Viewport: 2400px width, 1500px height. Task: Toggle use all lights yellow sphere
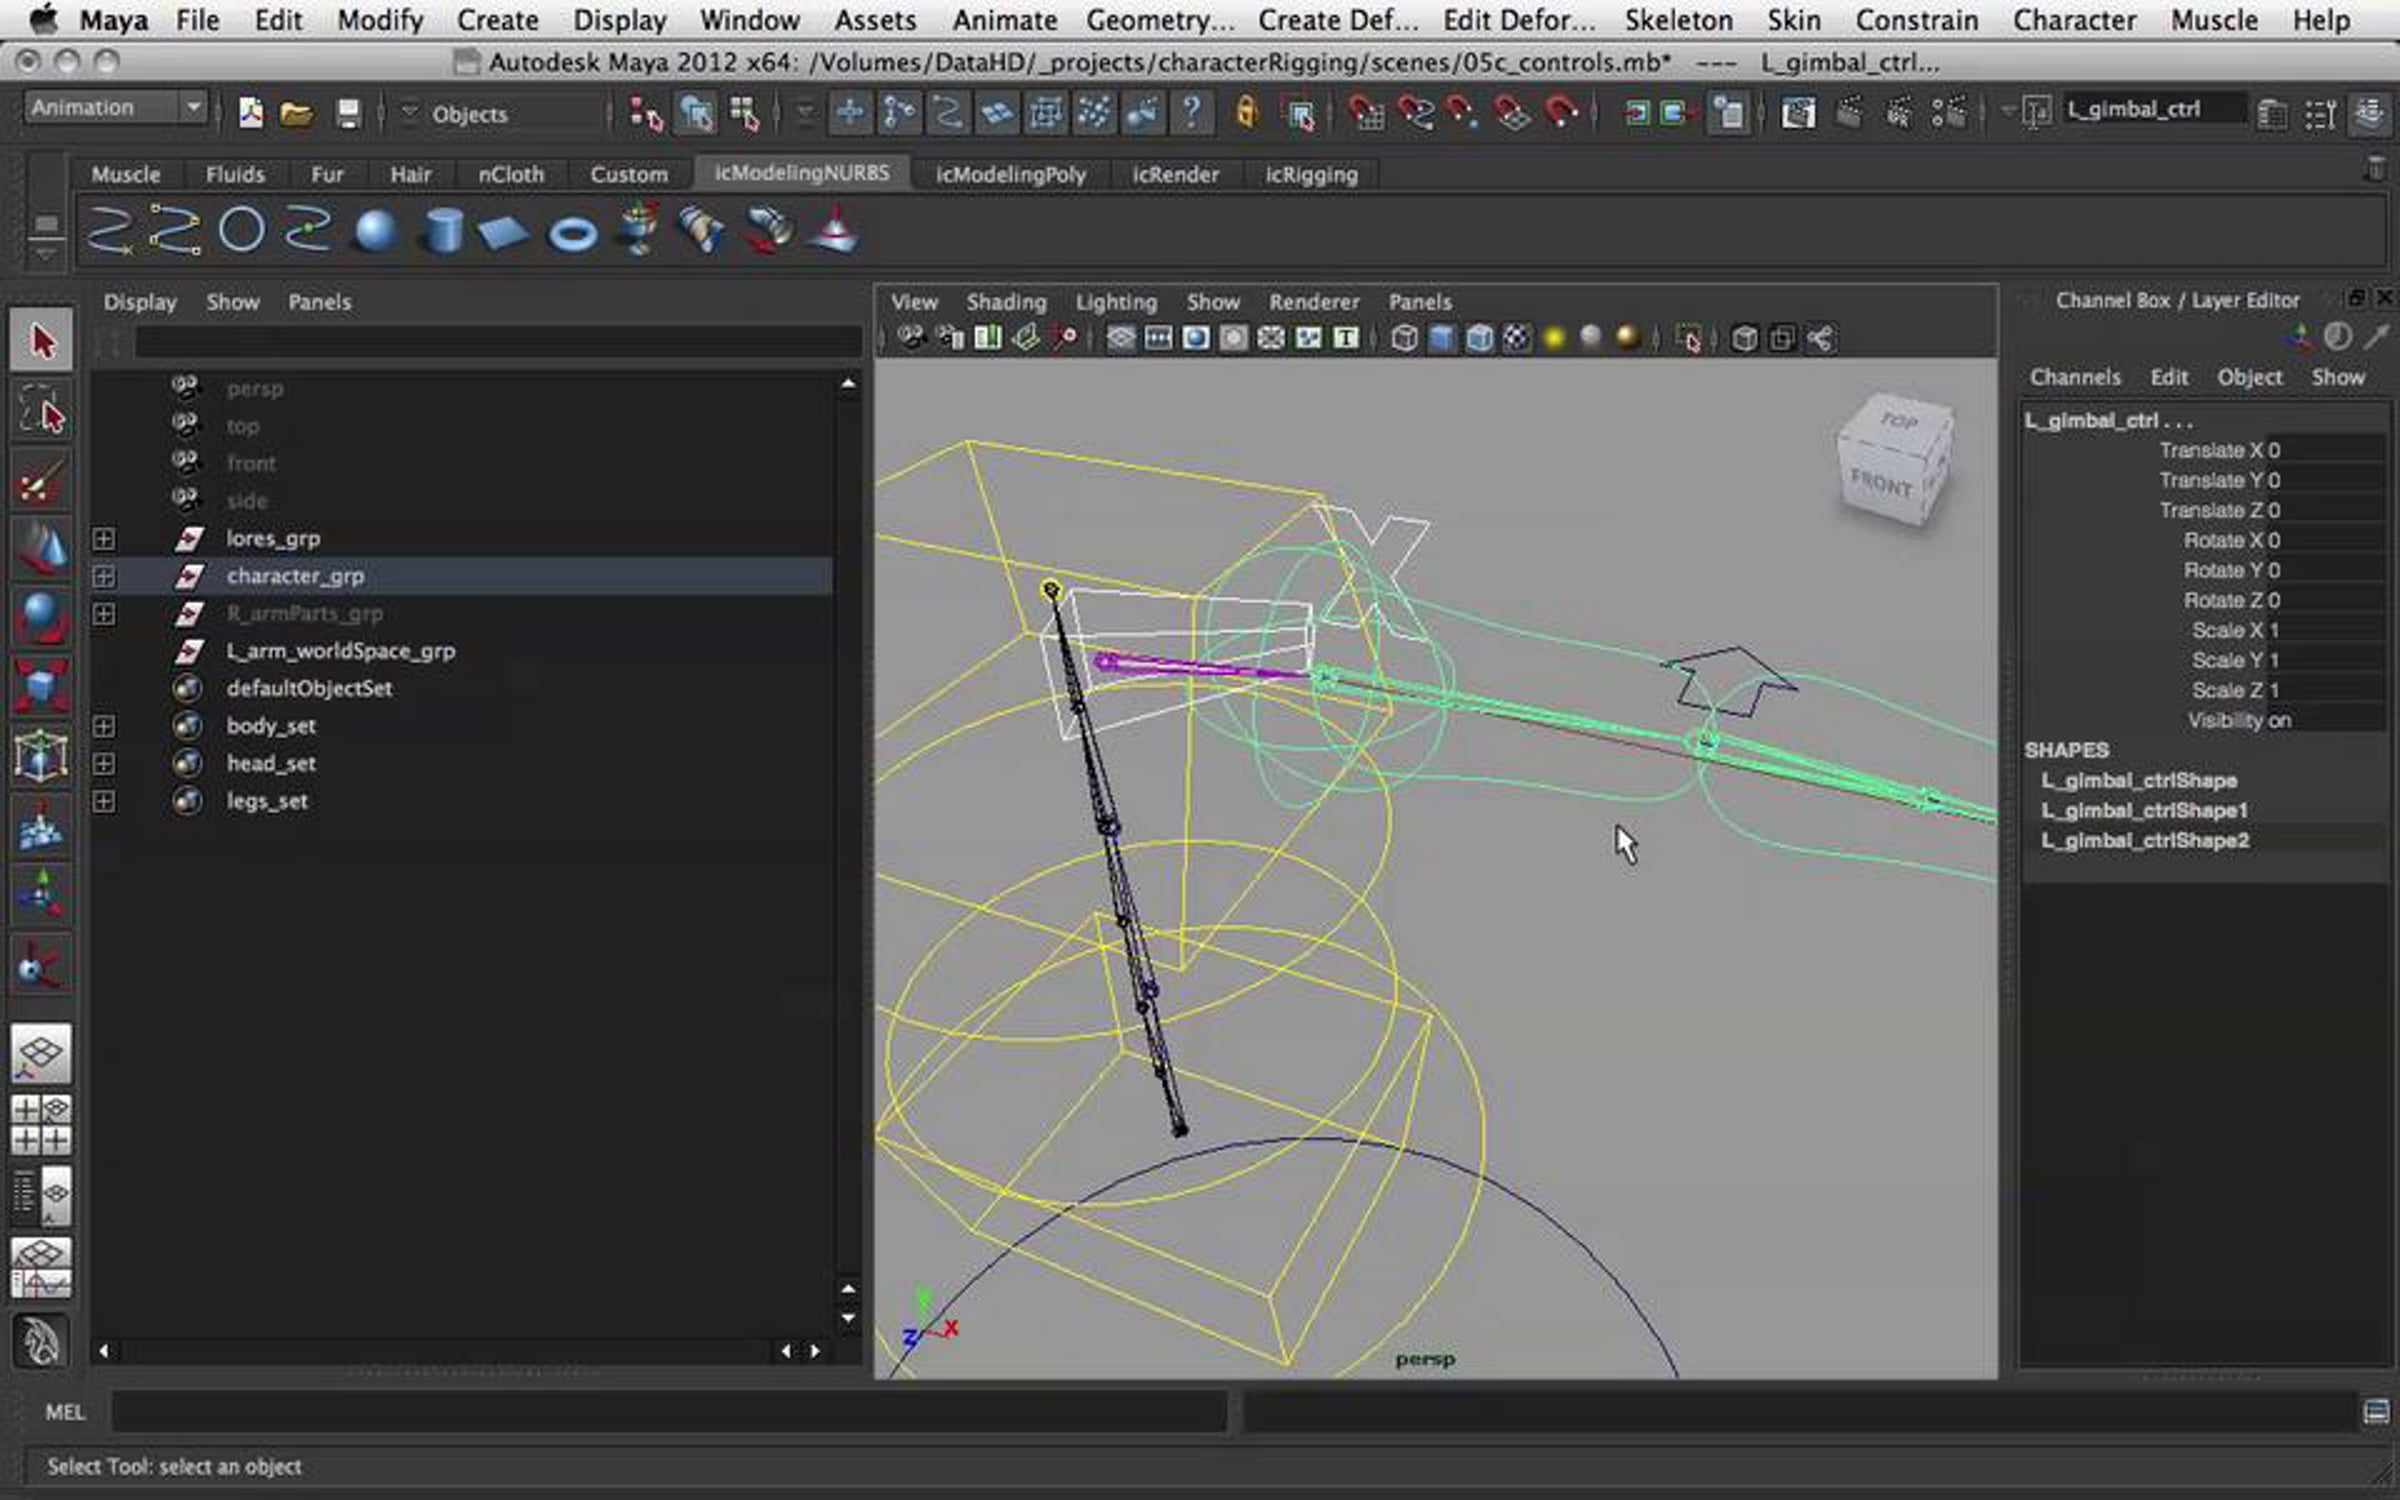1553,339
